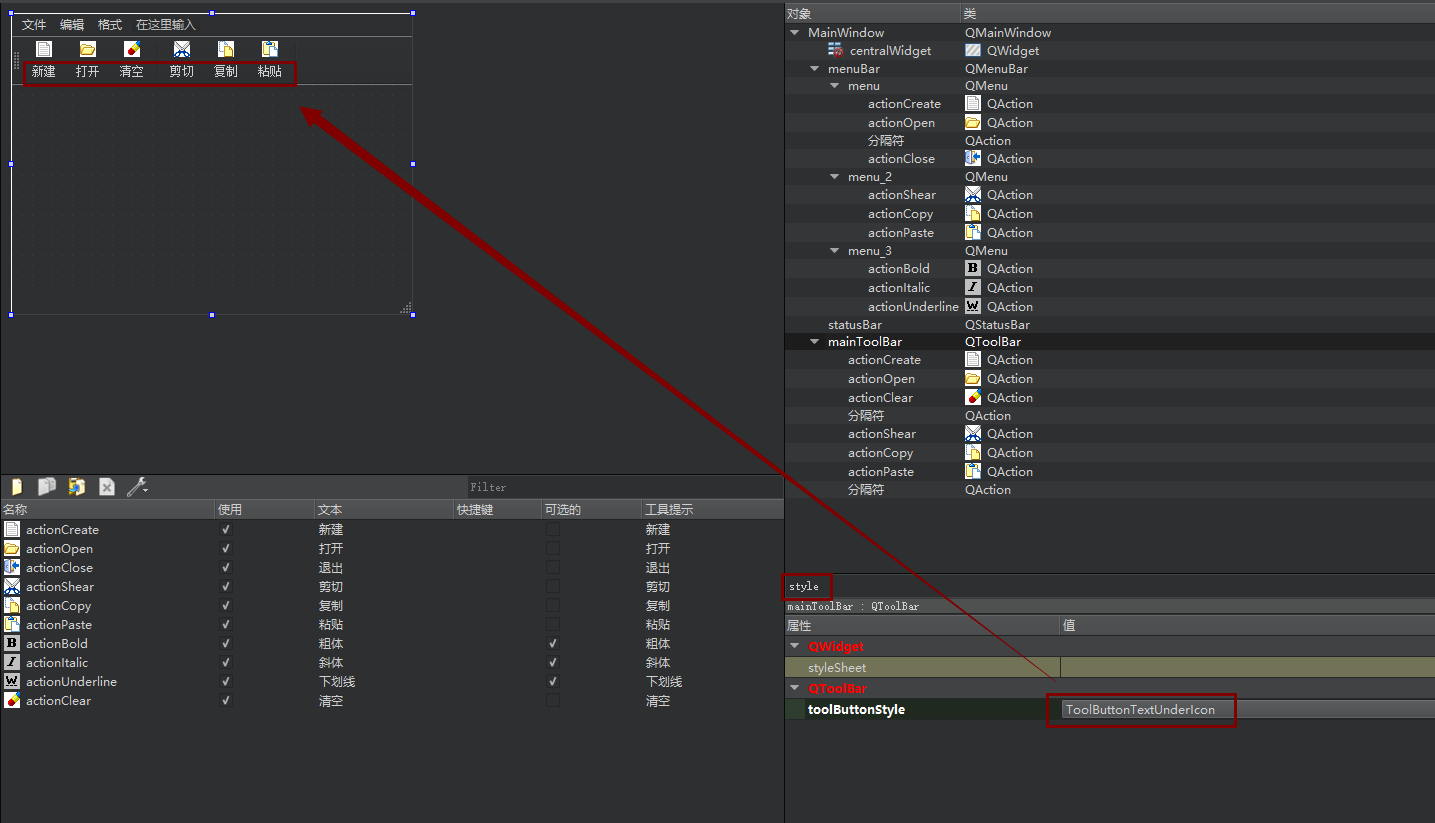Click the 清空 eraser icon in the form toolbar
Viewport: 1435px width, 823px height.
click(131, 49)
